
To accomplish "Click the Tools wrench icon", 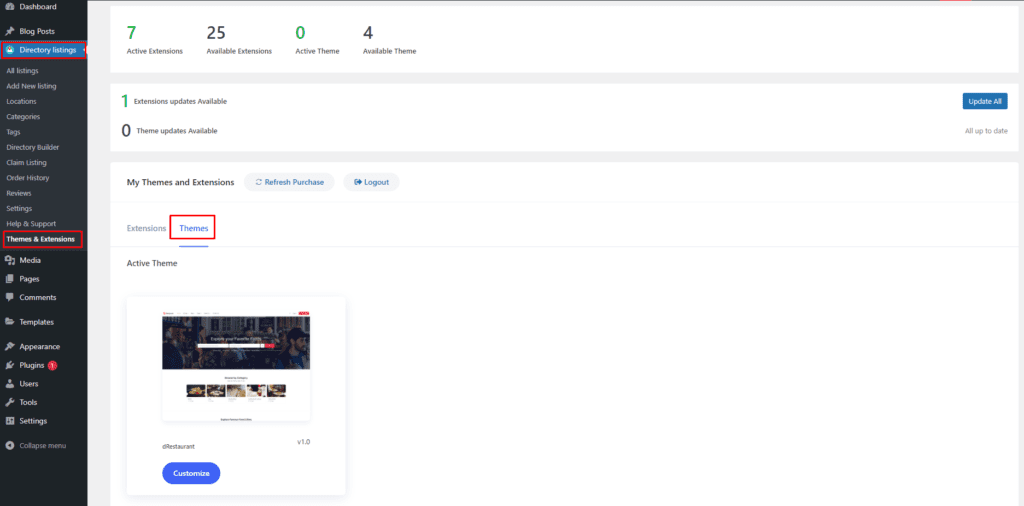I will point(10,402).
